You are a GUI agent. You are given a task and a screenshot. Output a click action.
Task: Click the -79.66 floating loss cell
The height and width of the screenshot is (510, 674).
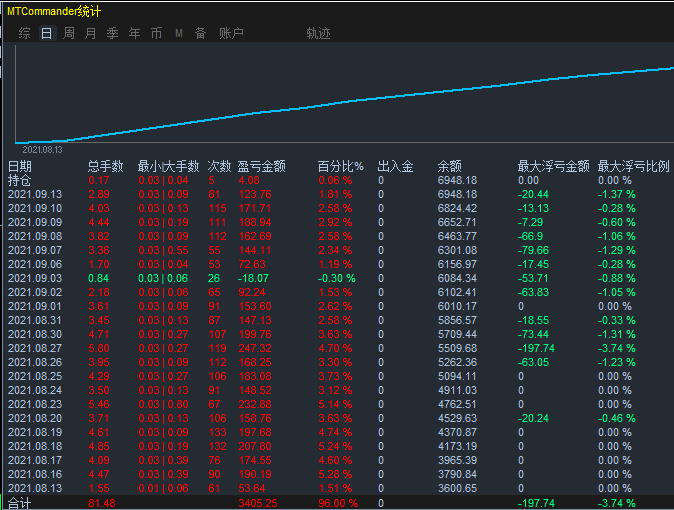533,250
